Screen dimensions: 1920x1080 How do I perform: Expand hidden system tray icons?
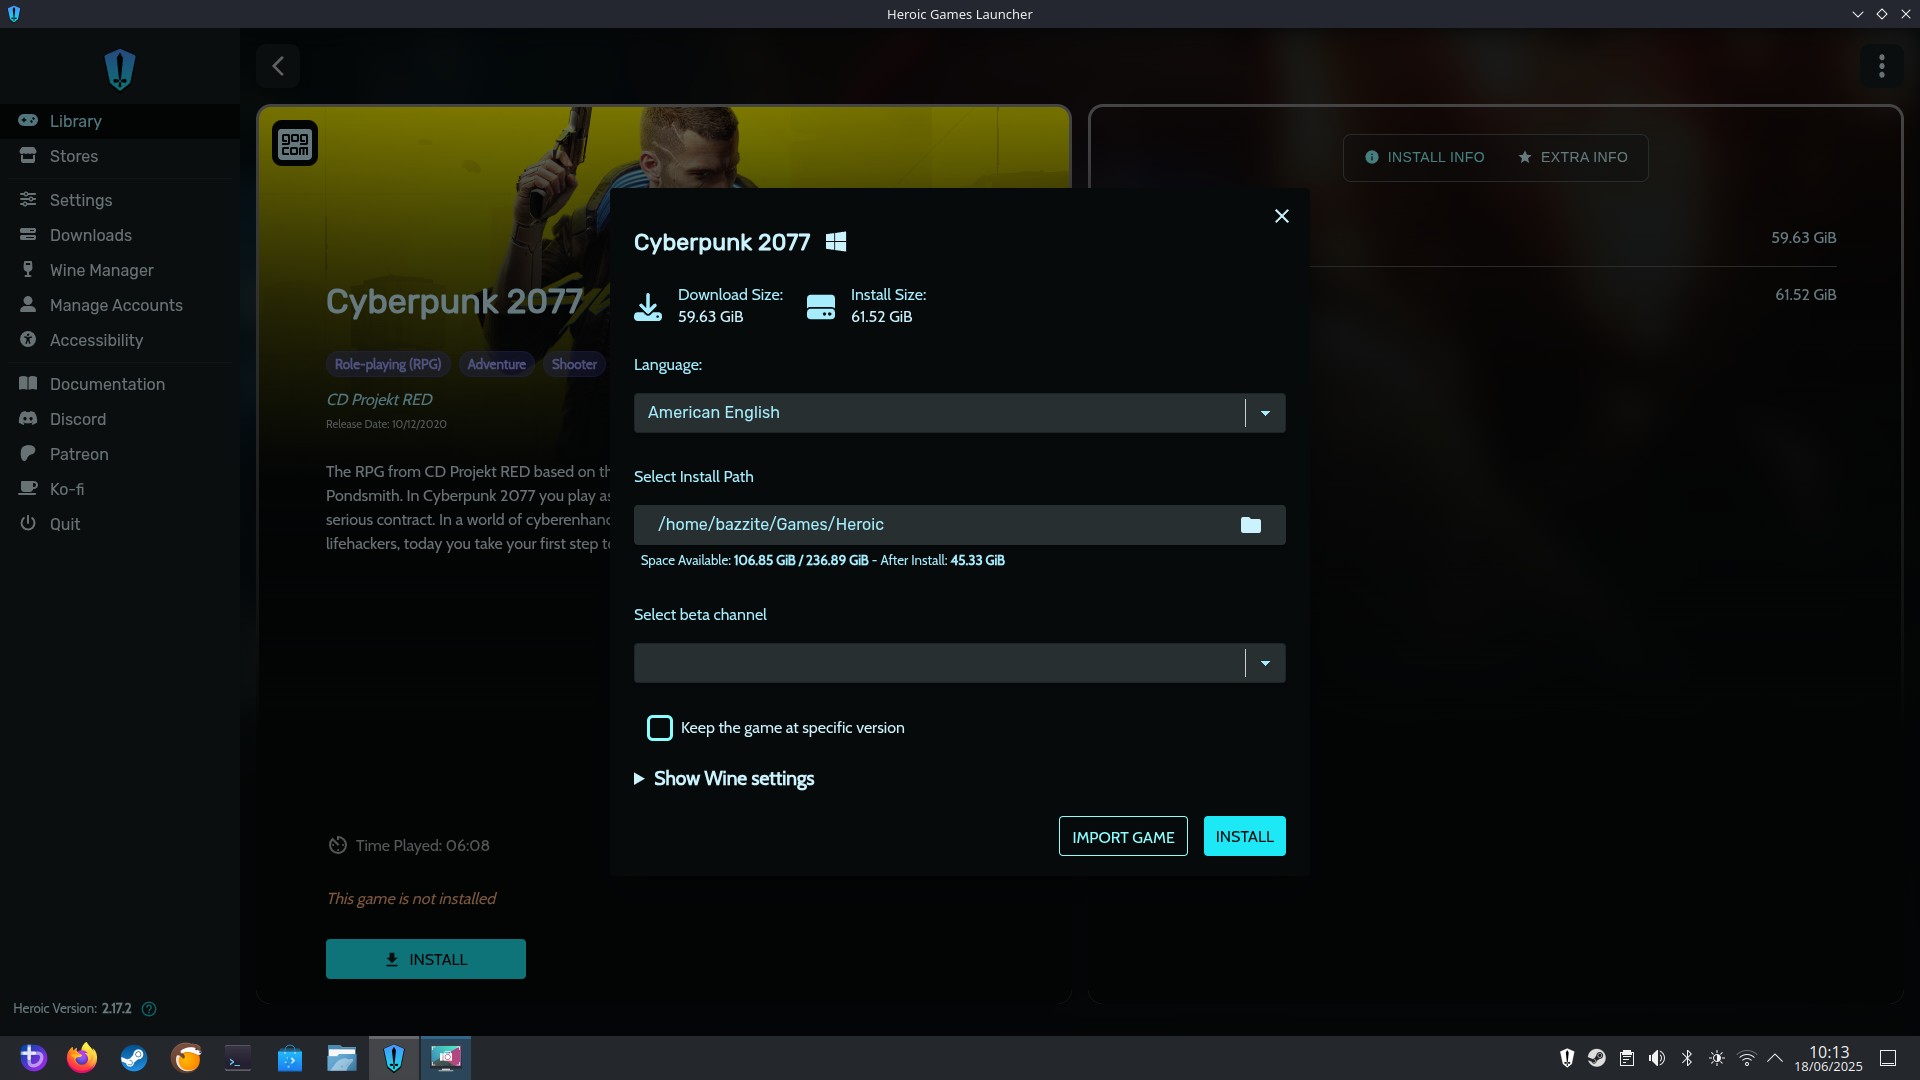pyautogui.click(x=1775, y=1058)
